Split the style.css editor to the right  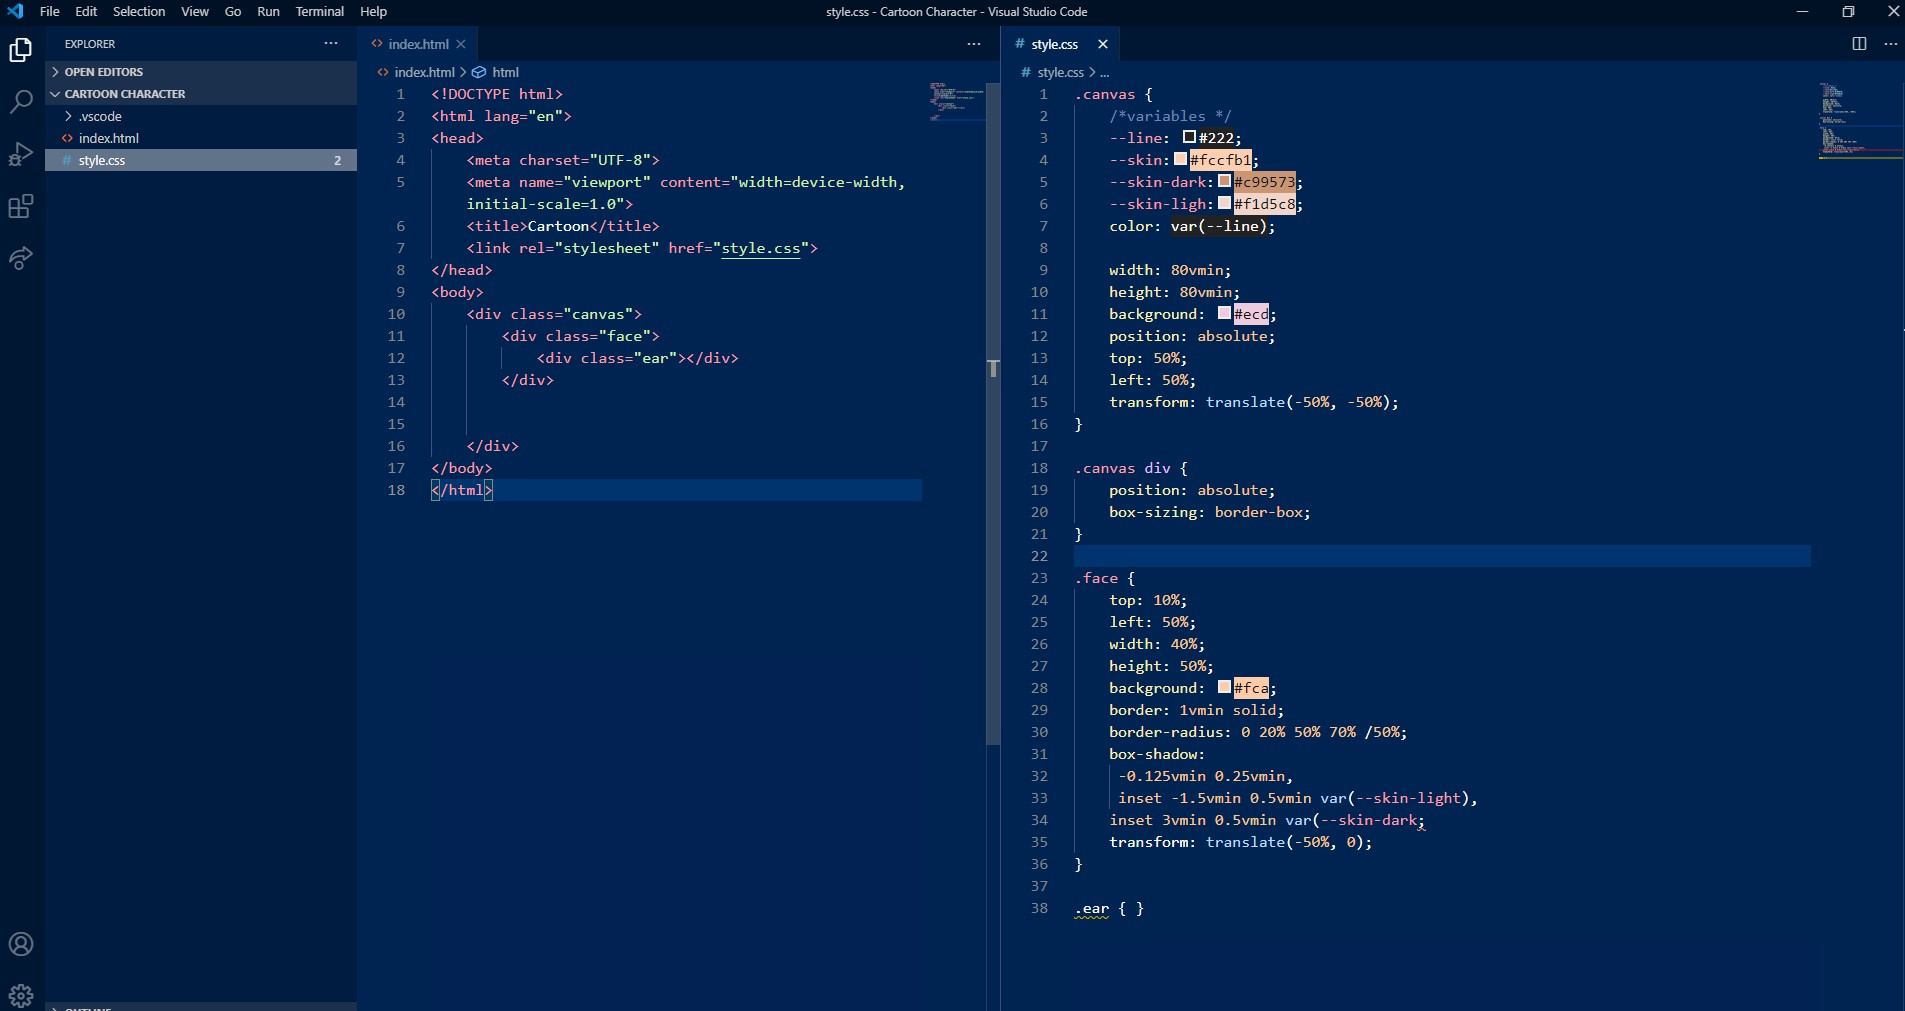point(1859,44)
